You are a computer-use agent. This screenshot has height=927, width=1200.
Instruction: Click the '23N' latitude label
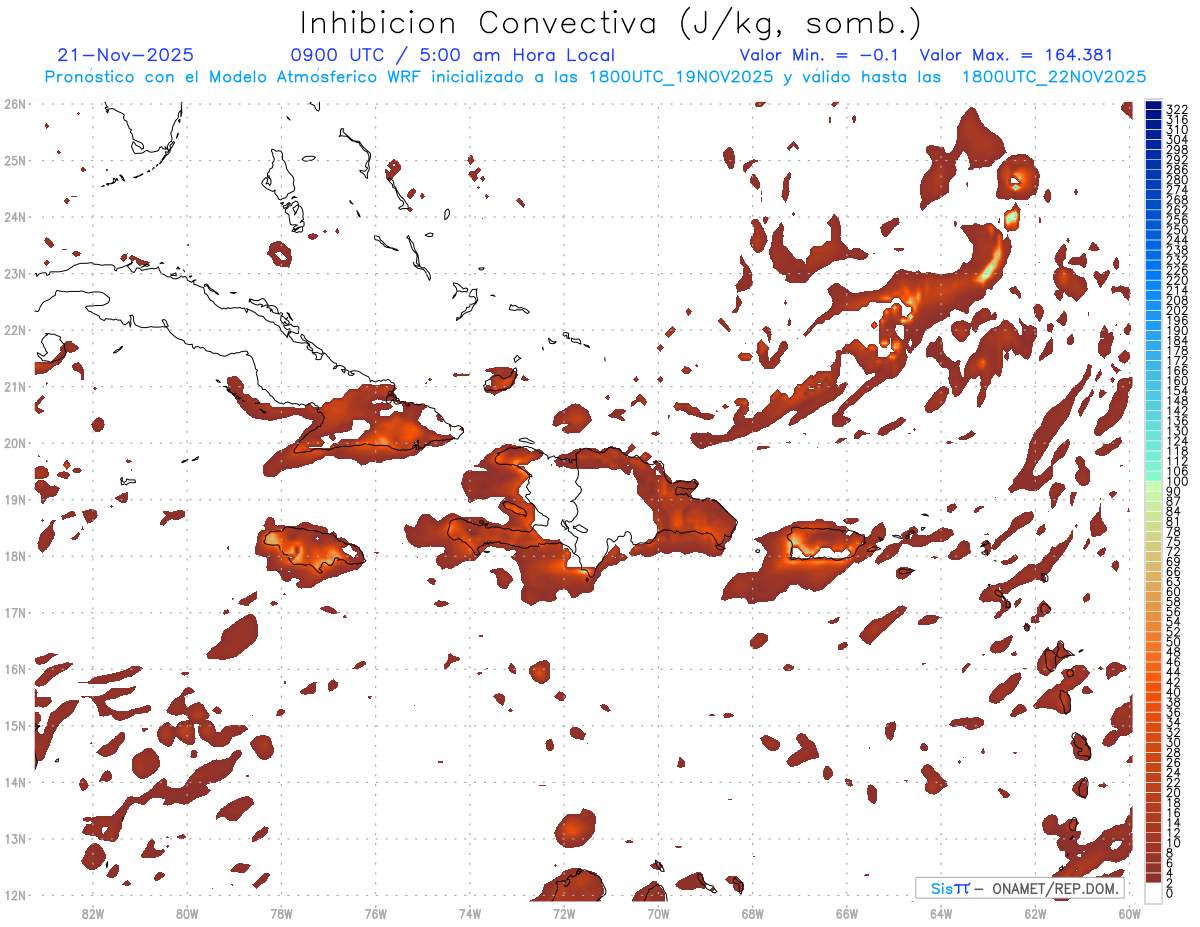point(15,273)
